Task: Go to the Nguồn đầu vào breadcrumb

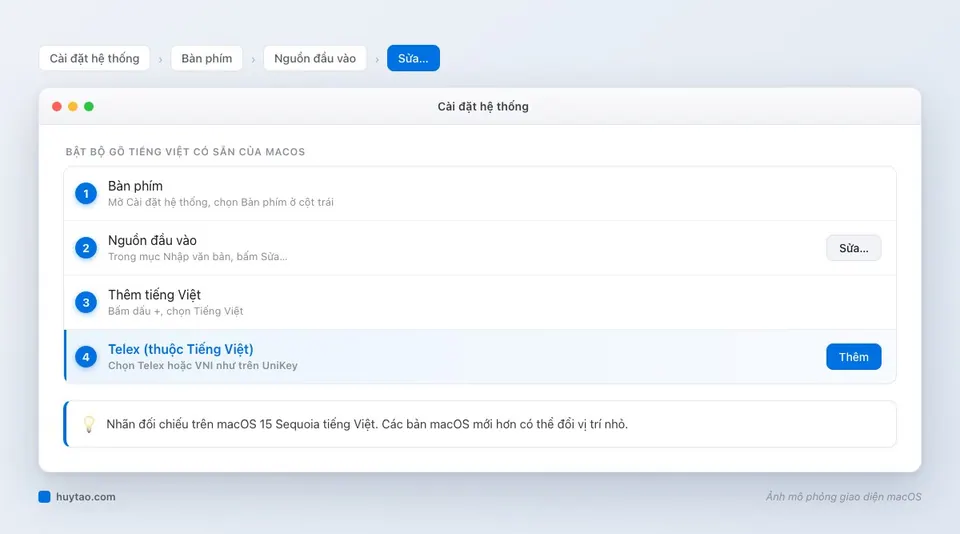Action: click(315, 58)
